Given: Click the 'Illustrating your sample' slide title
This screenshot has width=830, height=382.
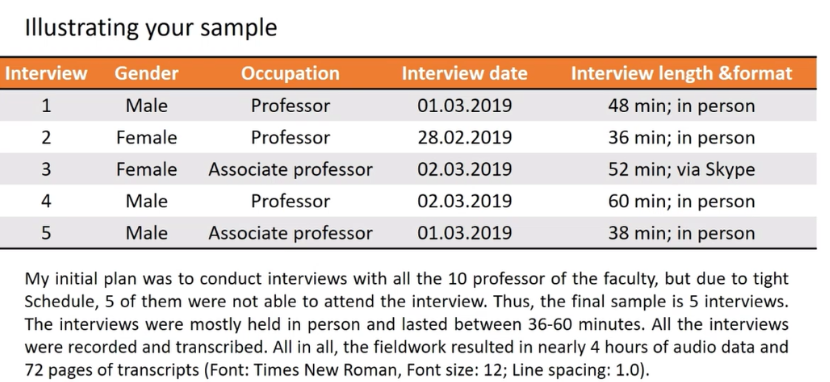Looking at the screenshot, I should coord(151,28).
